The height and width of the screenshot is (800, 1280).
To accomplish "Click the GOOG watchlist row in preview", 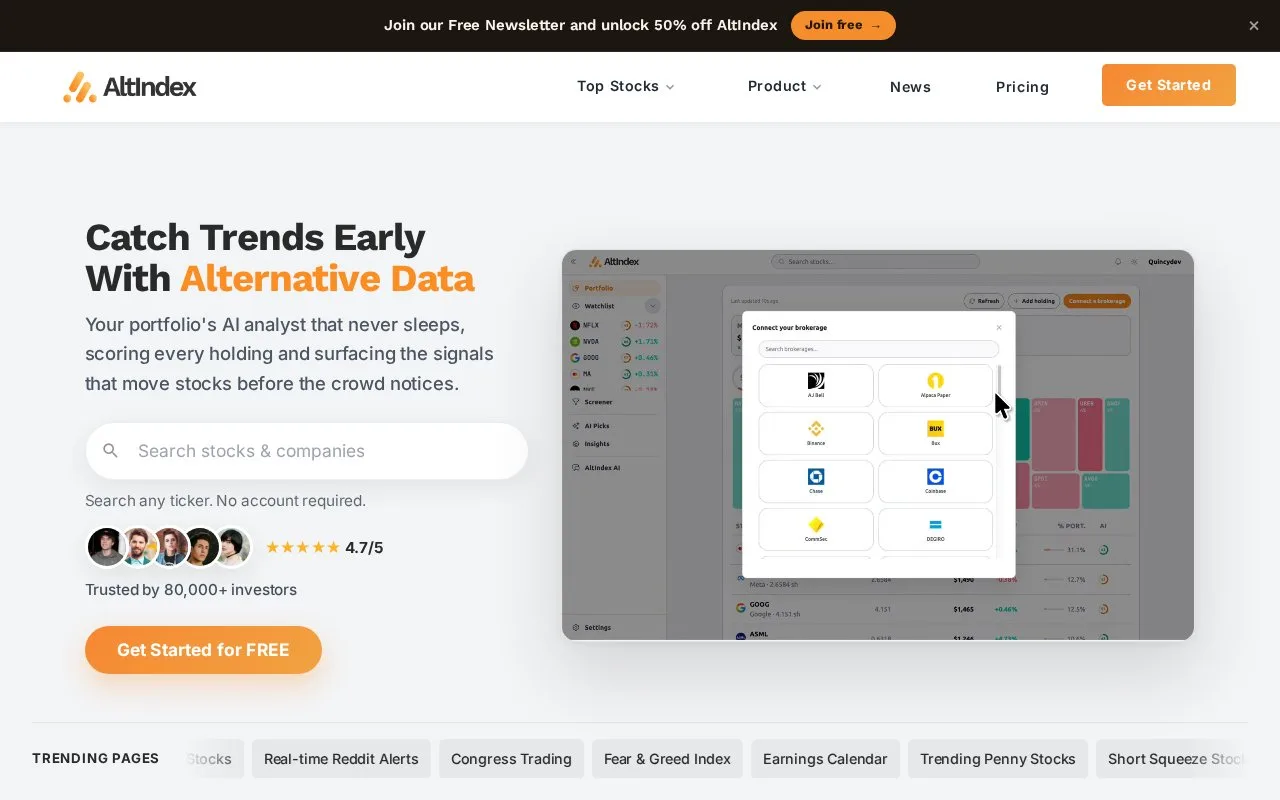I will pyautogui.click(x=614, y=357).
